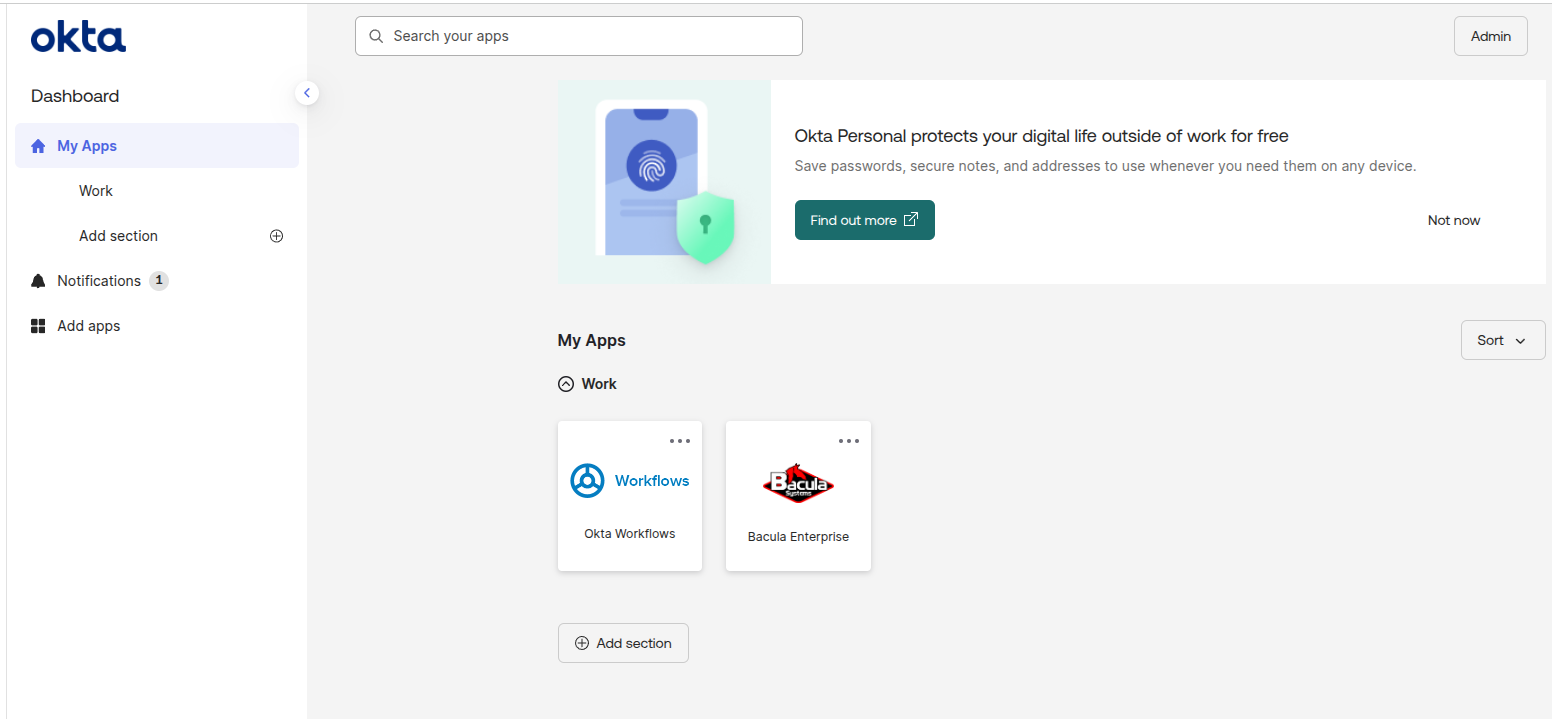
Task: Click the Add apps grid icon
Action: click(38, 326)
